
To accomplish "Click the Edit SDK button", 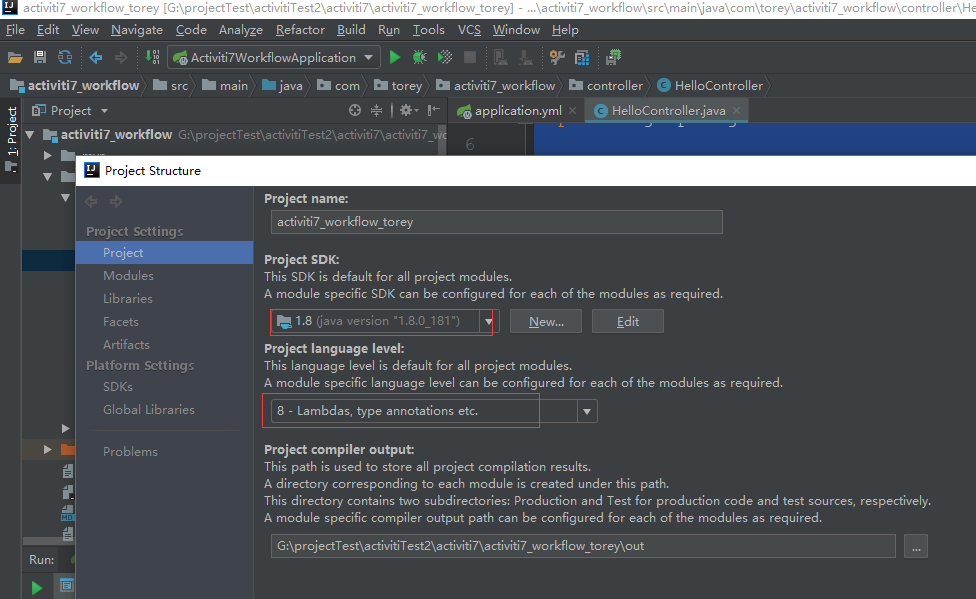I will pos(627,321).
